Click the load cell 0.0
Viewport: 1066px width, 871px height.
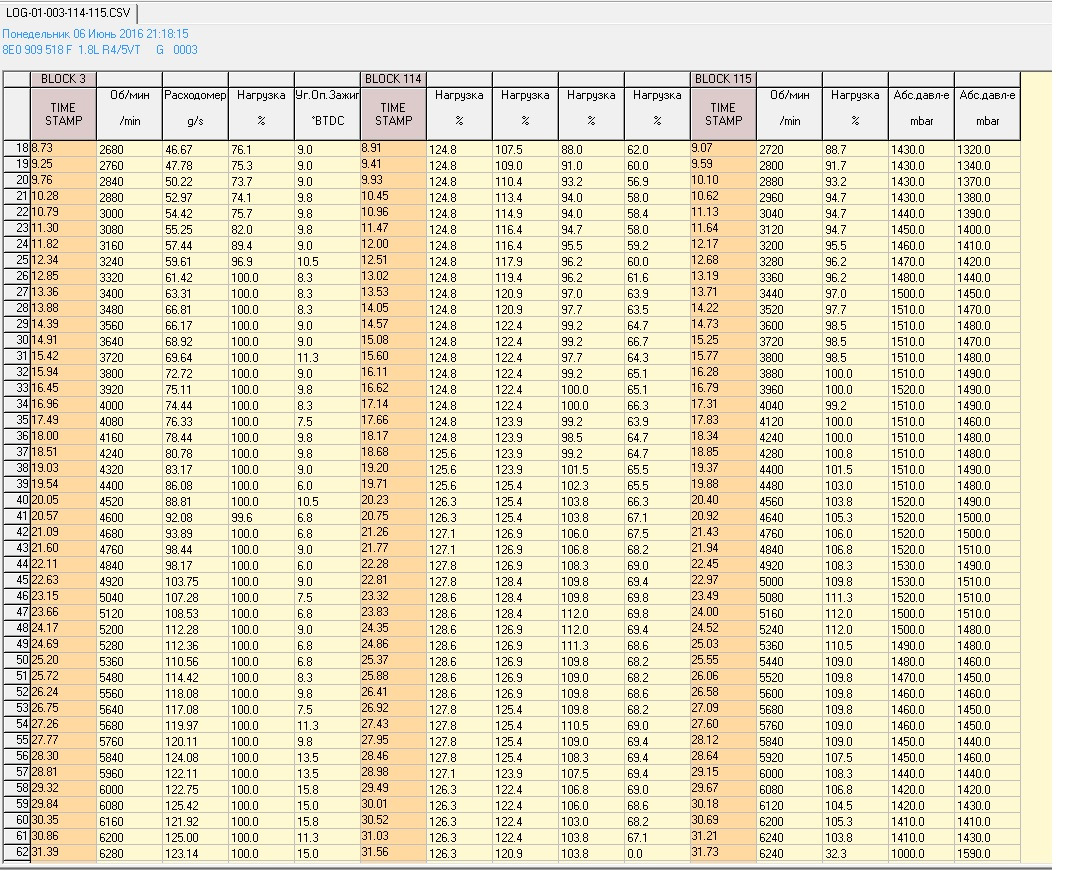(657, 854)
